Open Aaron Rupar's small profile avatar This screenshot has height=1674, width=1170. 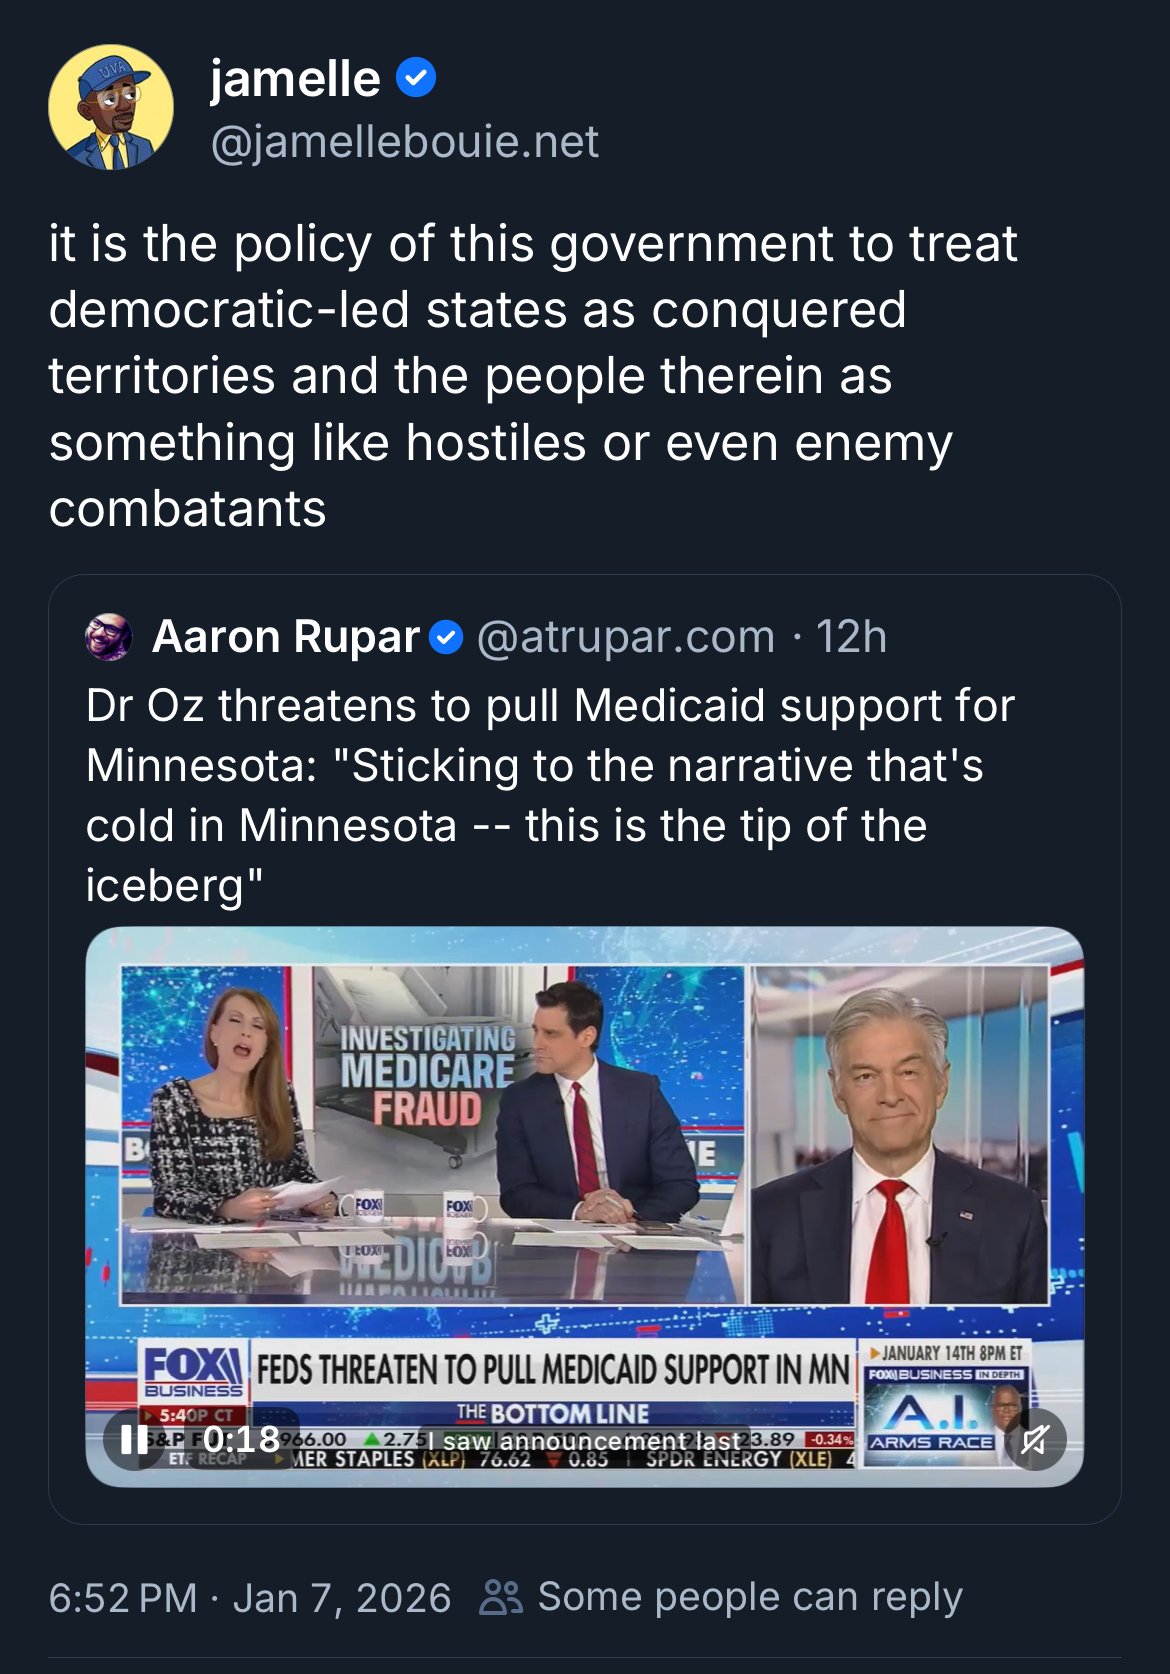(x=108, y=637)
